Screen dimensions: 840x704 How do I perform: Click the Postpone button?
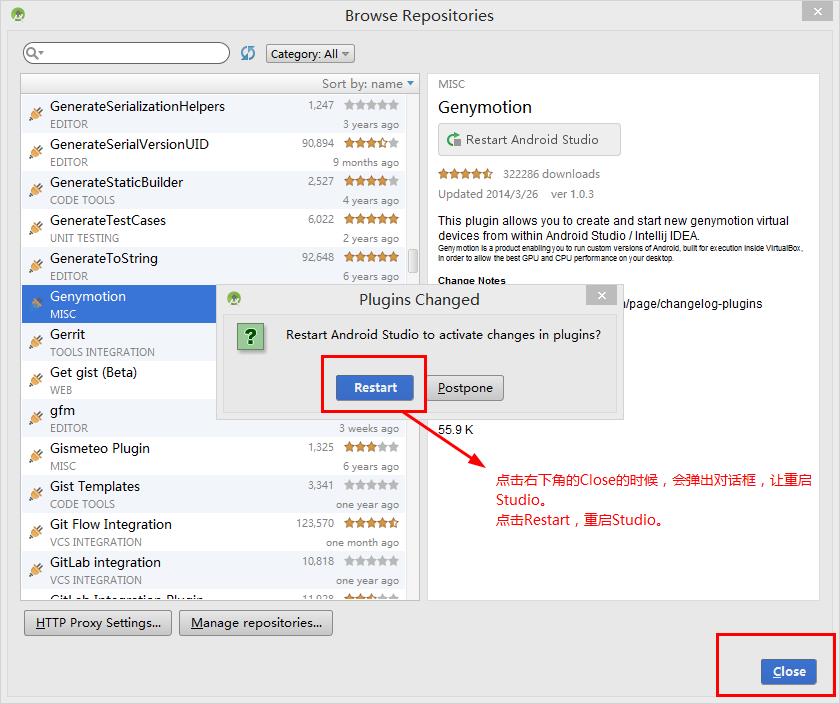click(465, 387)
